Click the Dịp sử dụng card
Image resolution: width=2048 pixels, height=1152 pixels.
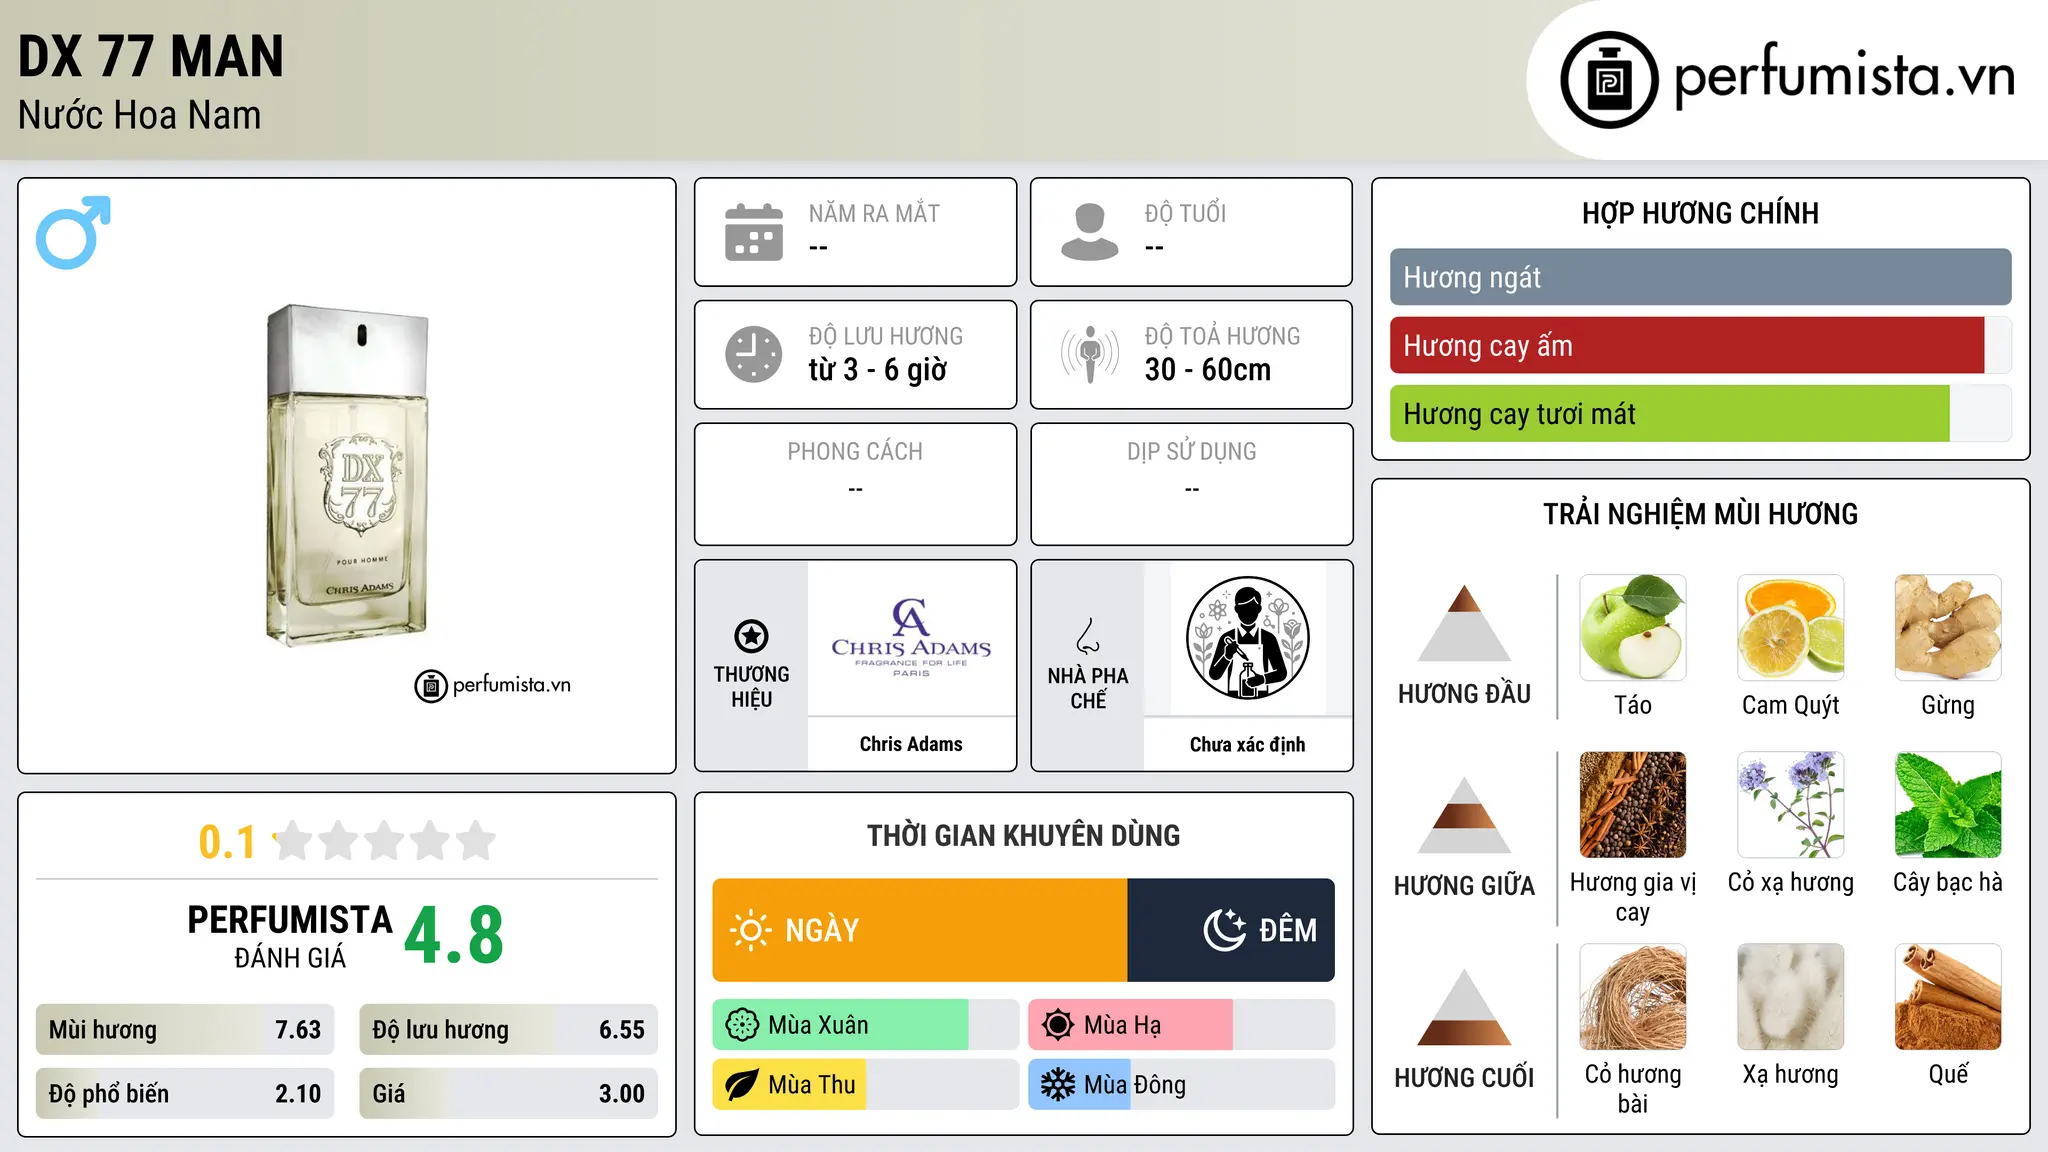(x=1192, y=484)
